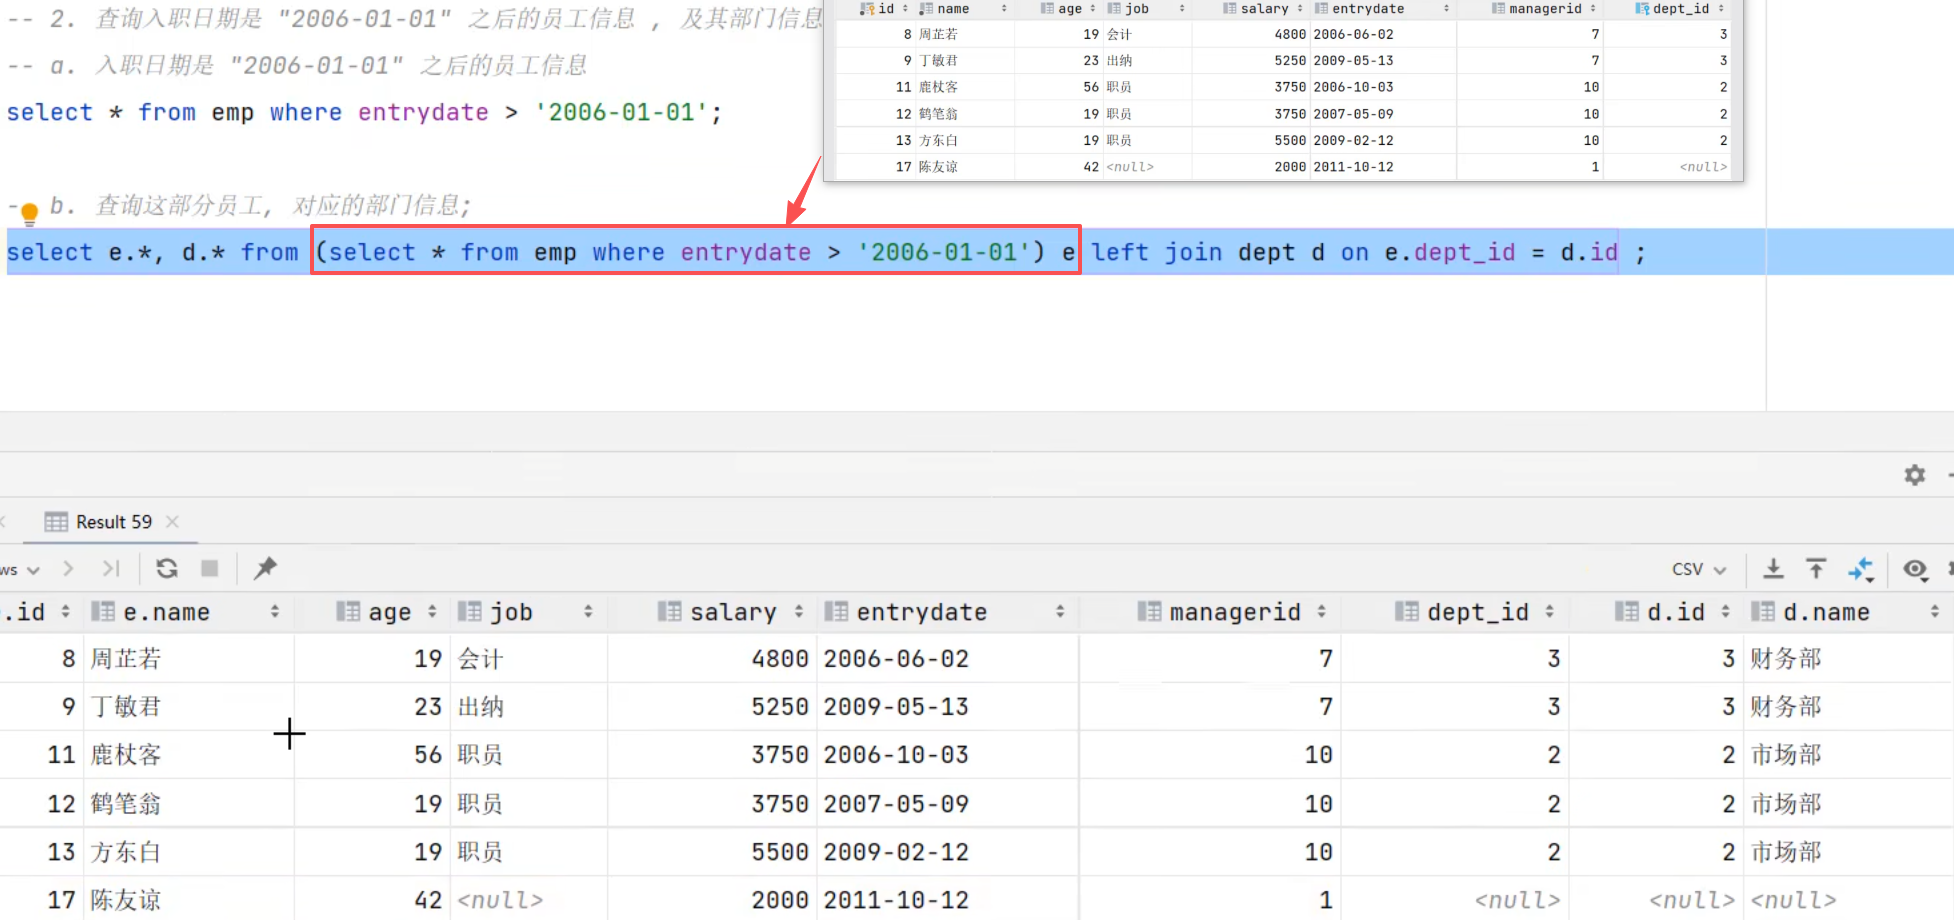1954x920 pixels.
Task: Stop the running query with the stop icon
Action: 209,569
